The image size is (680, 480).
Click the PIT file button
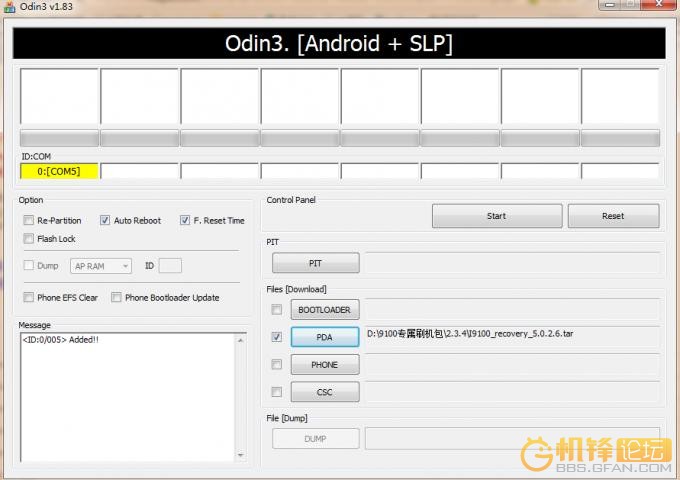click(x=316, y=263)
